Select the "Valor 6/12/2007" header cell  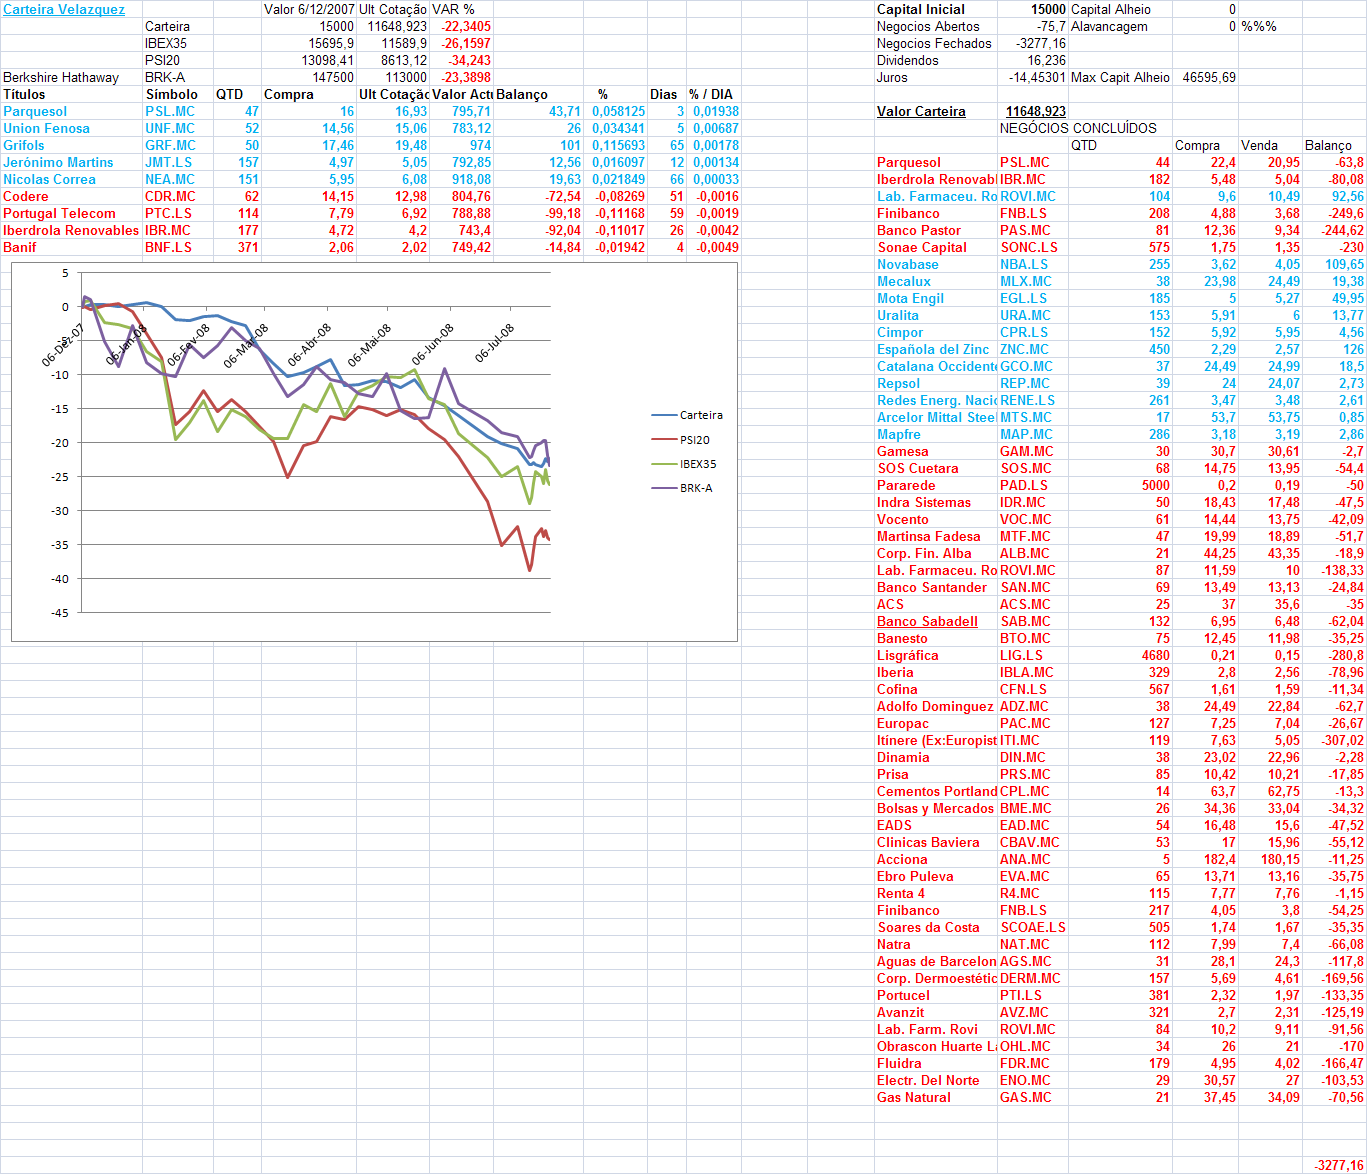(309, 10)
